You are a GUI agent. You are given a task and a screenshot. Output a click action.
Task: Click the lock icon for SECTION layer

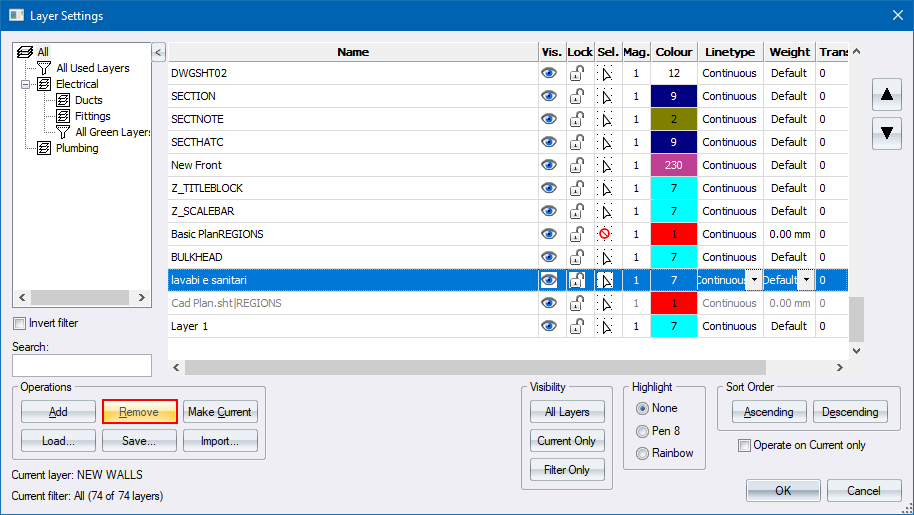578,97
